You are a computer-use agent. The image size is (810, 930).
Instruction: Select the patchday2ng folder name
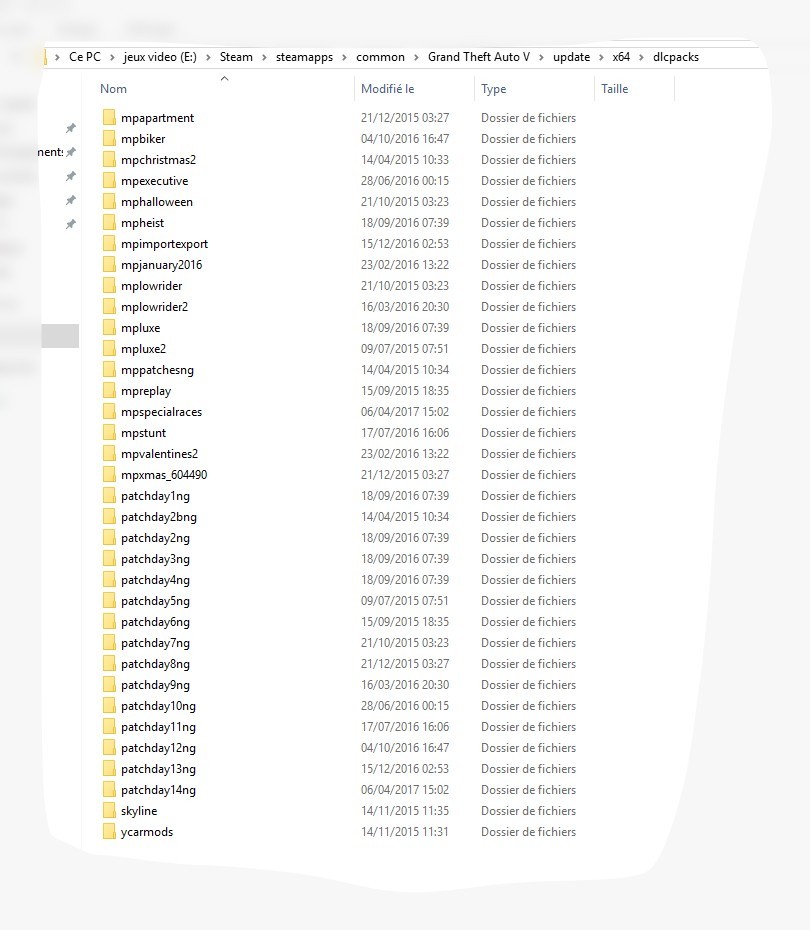pos(155,537)
